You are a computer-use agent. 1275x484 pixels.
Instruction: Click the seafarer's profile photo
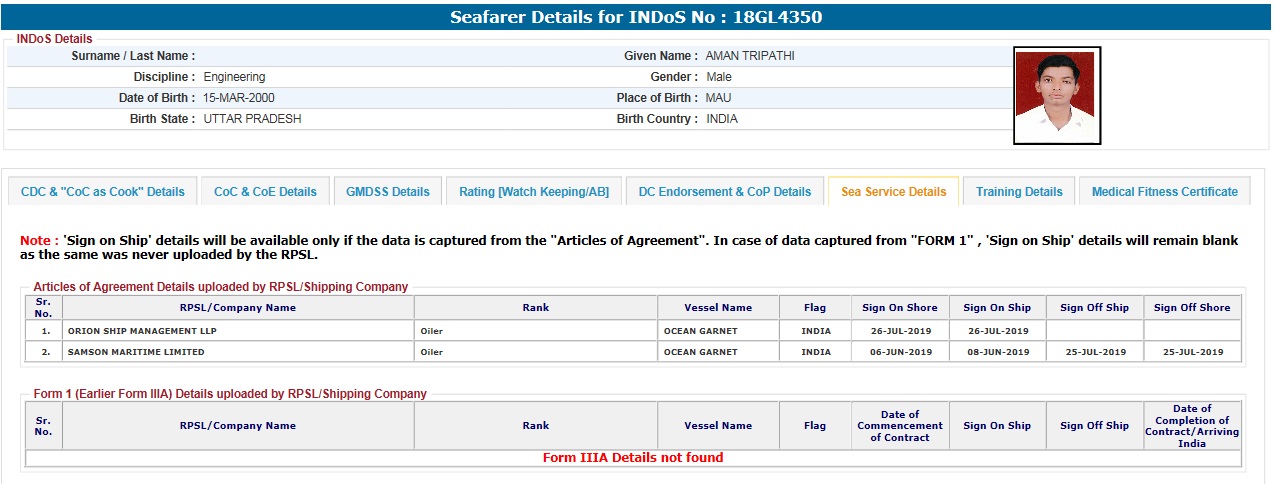(x=1056, y=96)
